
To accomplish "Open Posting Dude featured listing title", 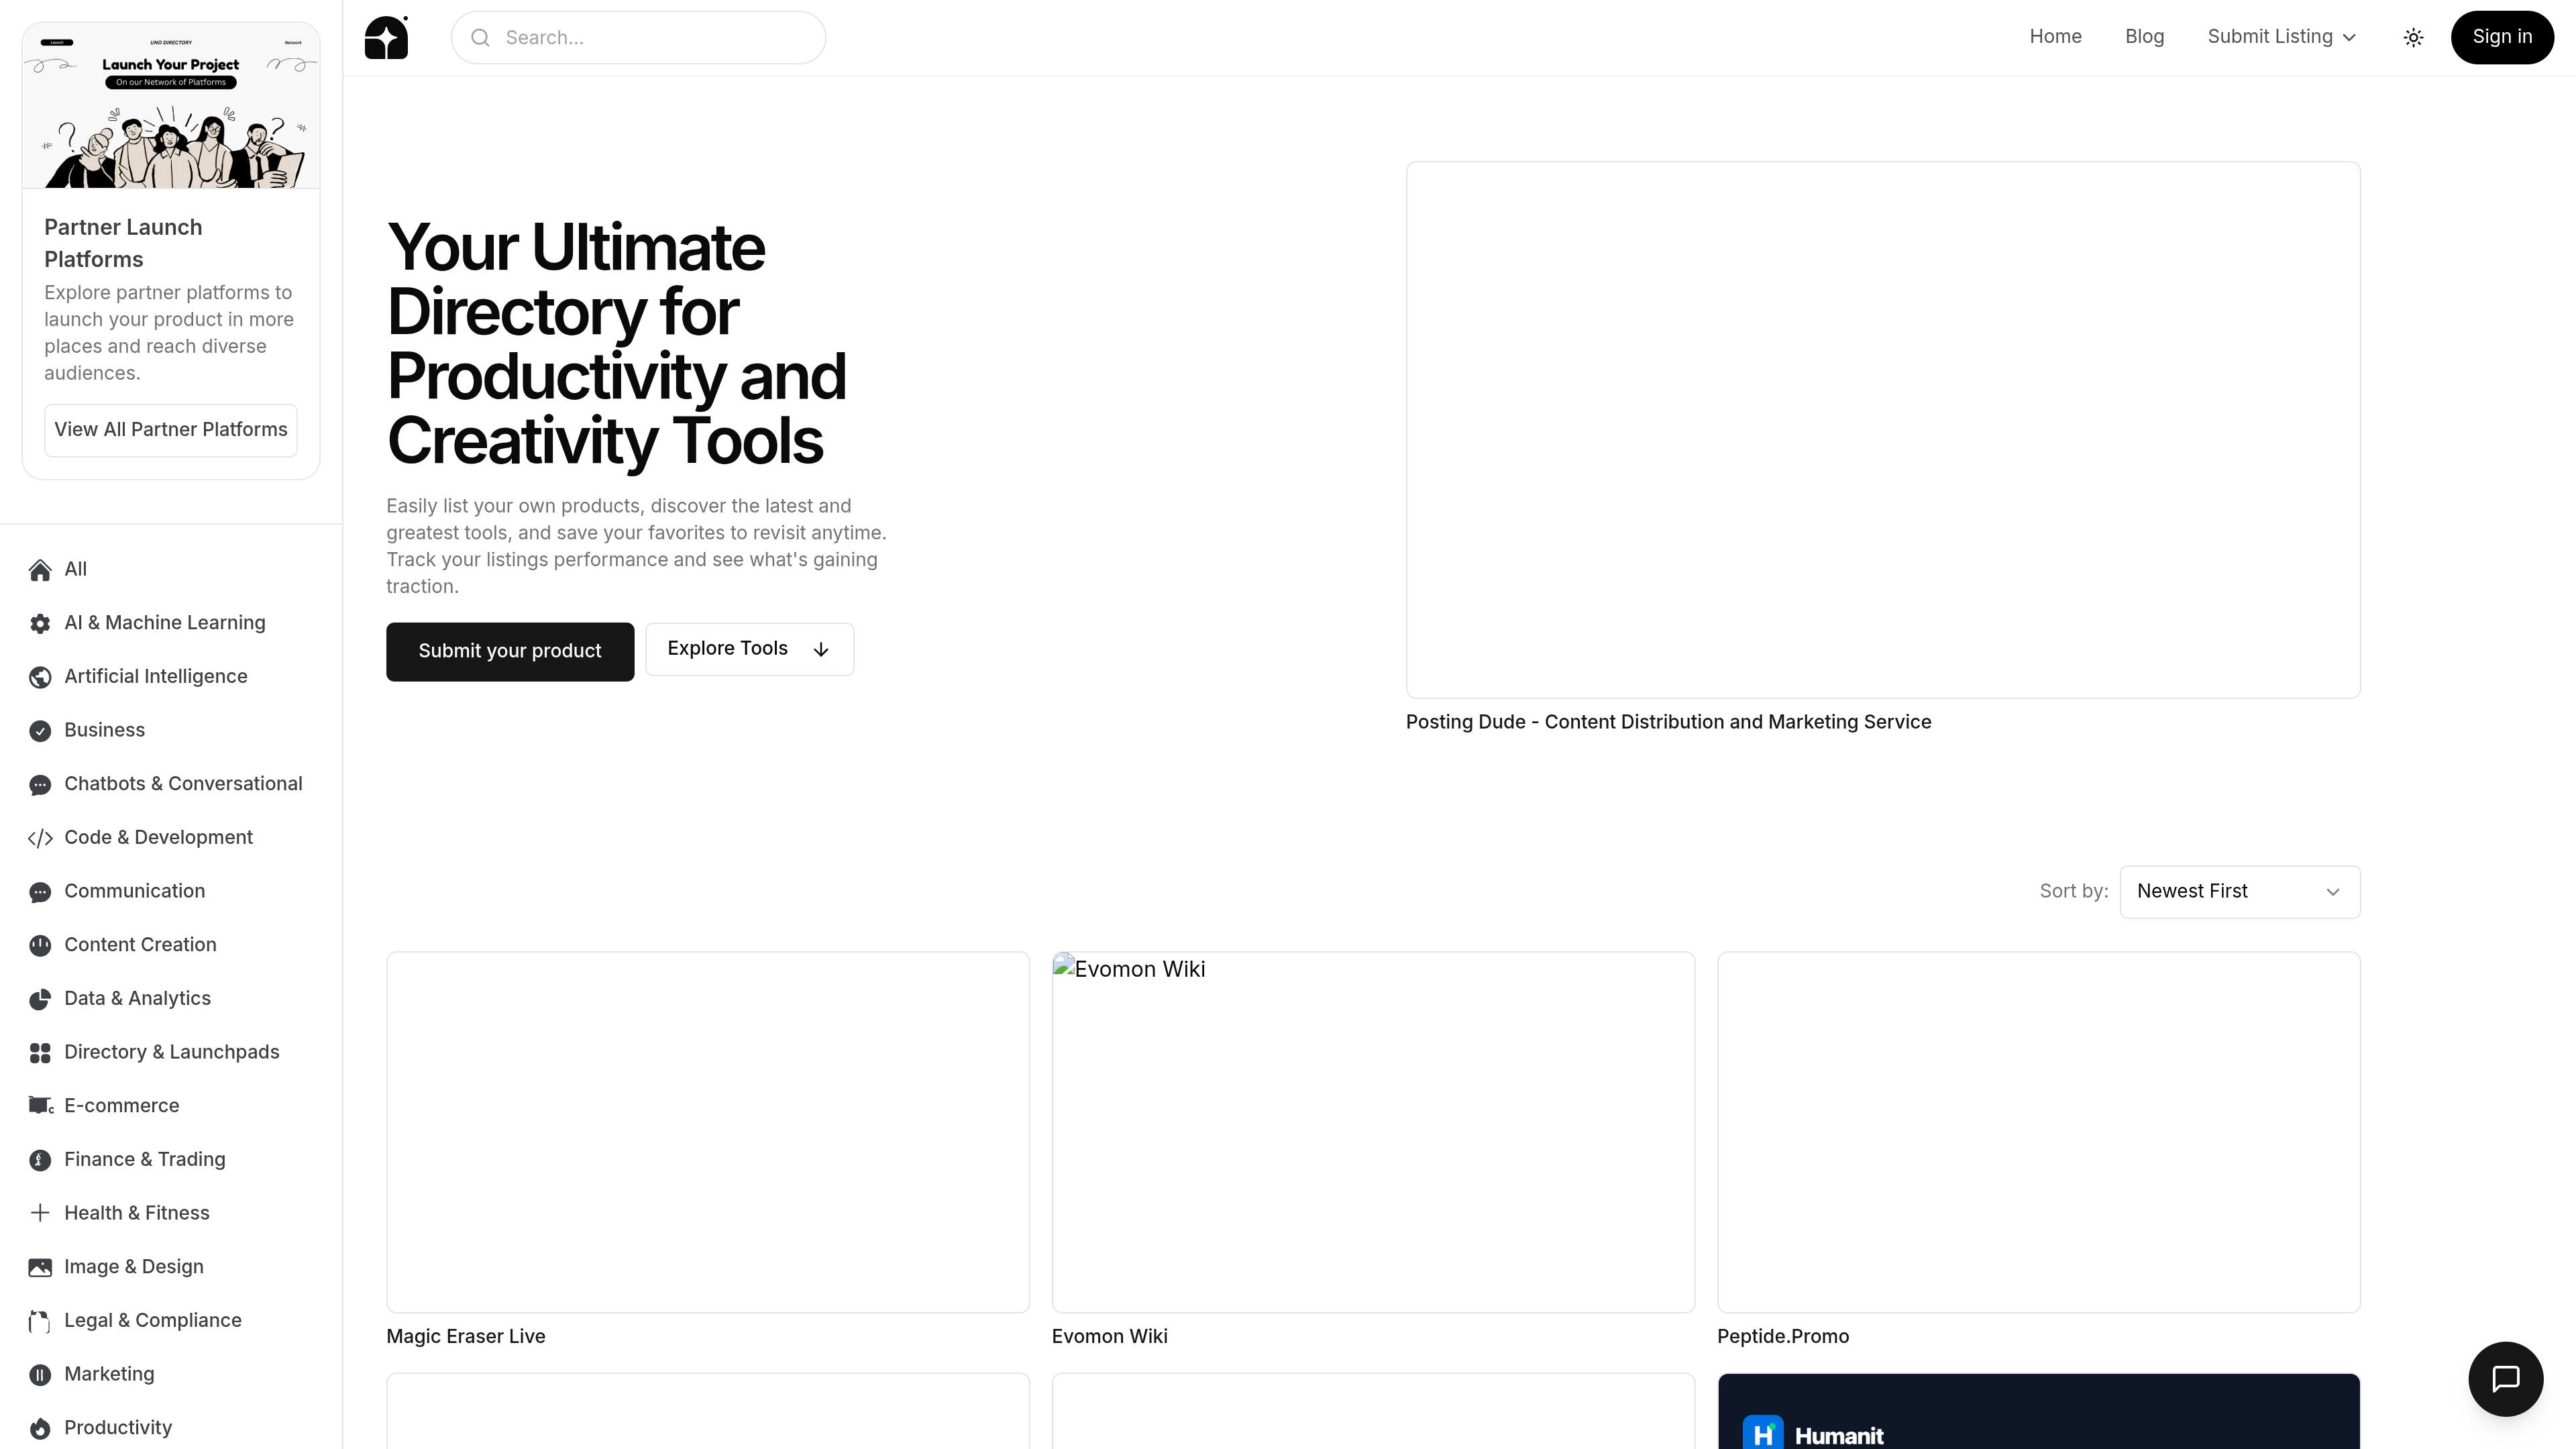I will coord(1668,722).
